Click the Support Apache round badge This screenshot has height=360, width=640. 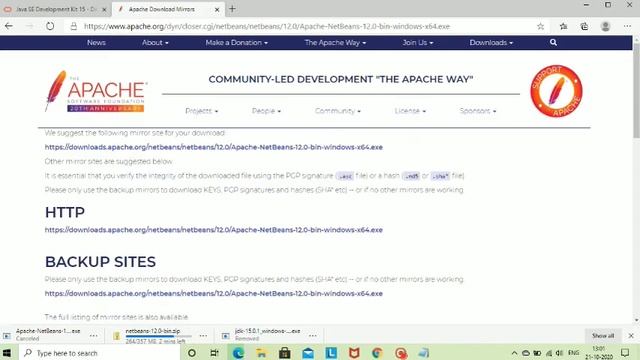pyautogui.click(x=556, y=91)
